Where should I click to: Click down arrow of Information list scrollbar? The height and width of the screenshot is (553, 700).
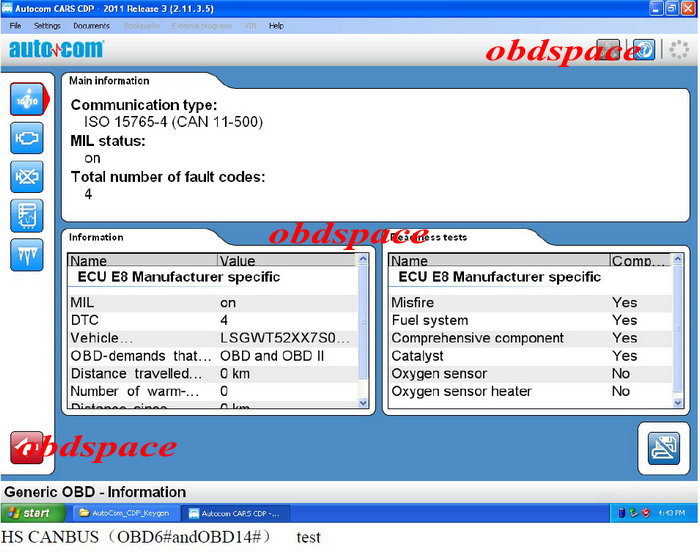363,403
